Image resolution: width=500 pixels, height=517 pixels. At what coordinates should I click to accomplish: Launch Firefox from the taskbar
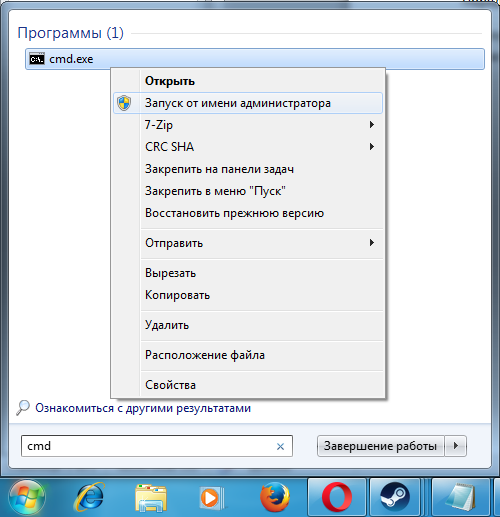(x=275, y=497)
